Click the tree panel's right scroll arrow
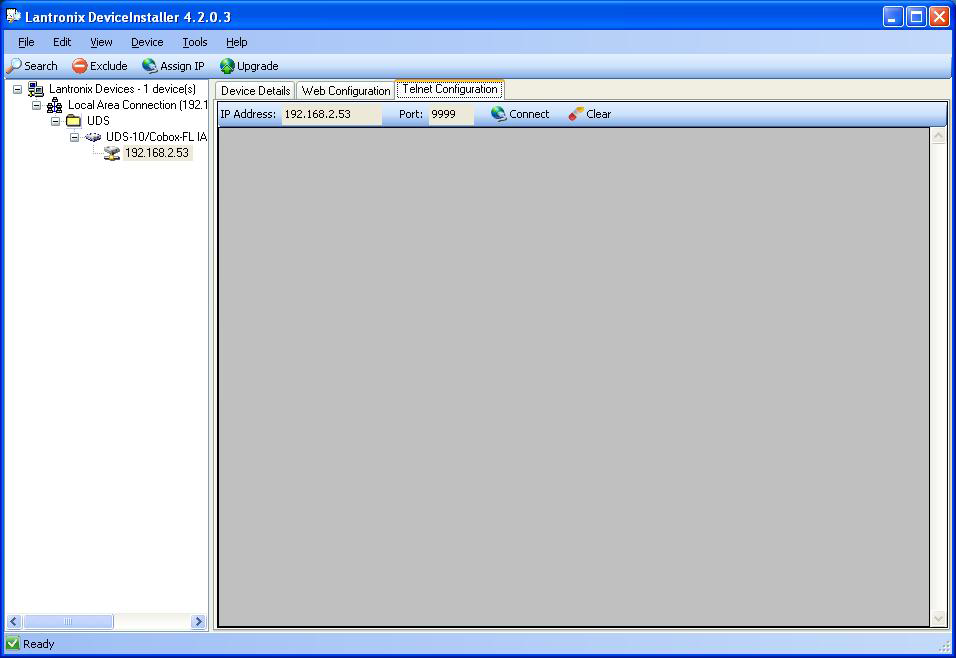The image size is (956, 658). click(x=198, y=621)
